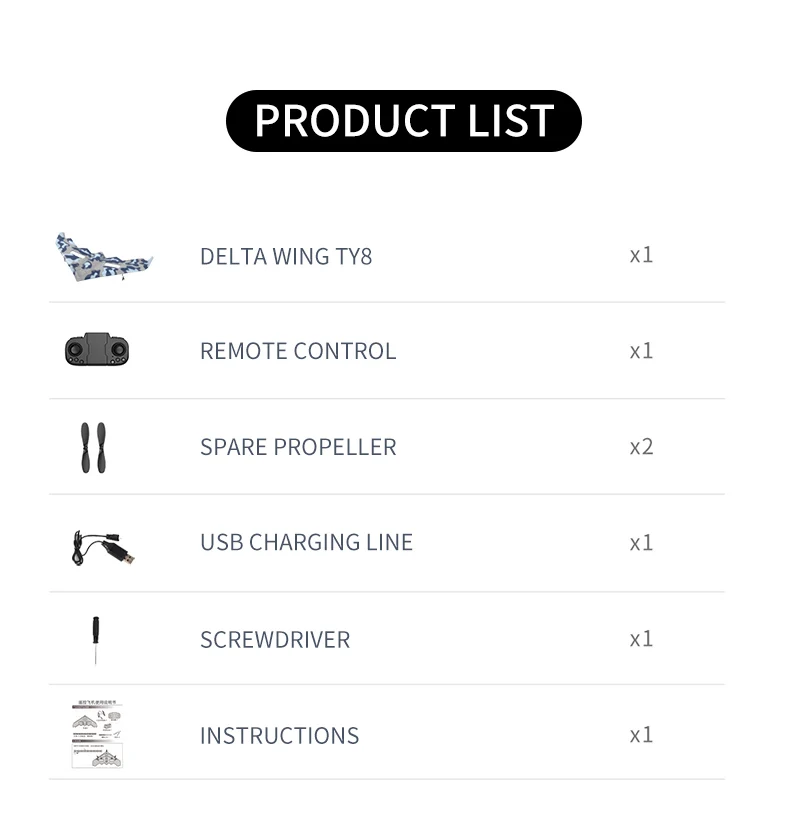Click the x1 quantity for USB Charging Line
This screenshot has width=800, height=833.
[641, 542]
